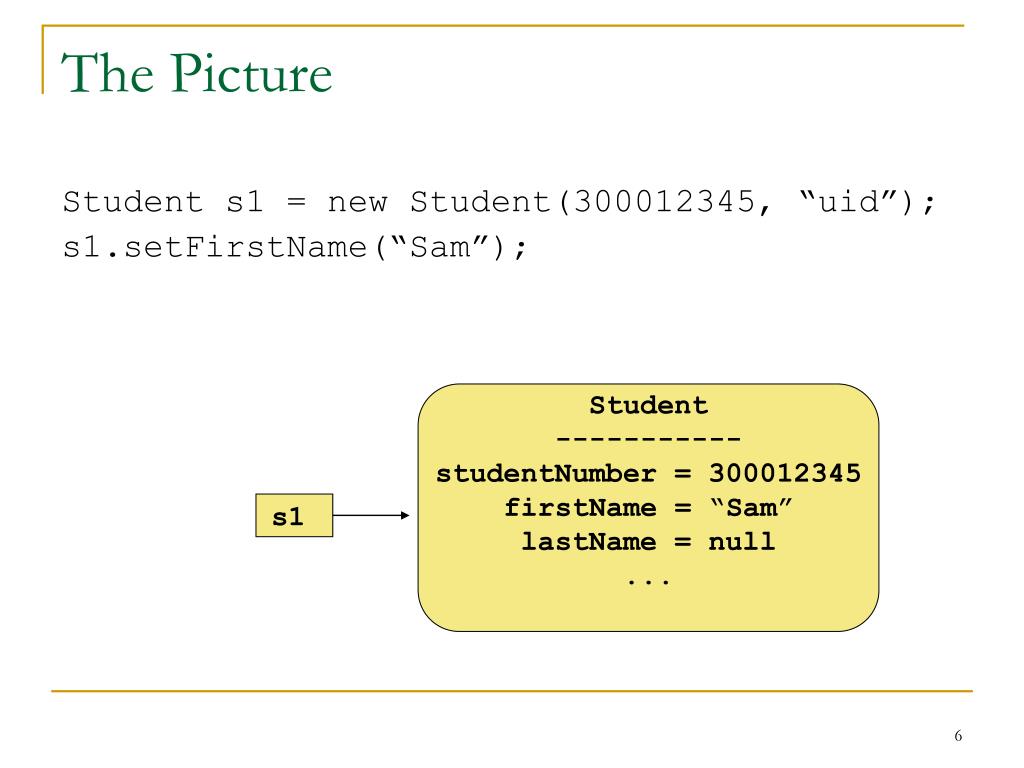Select the s1 variable box
1024x768 pixels.
(x=294, y=515)
